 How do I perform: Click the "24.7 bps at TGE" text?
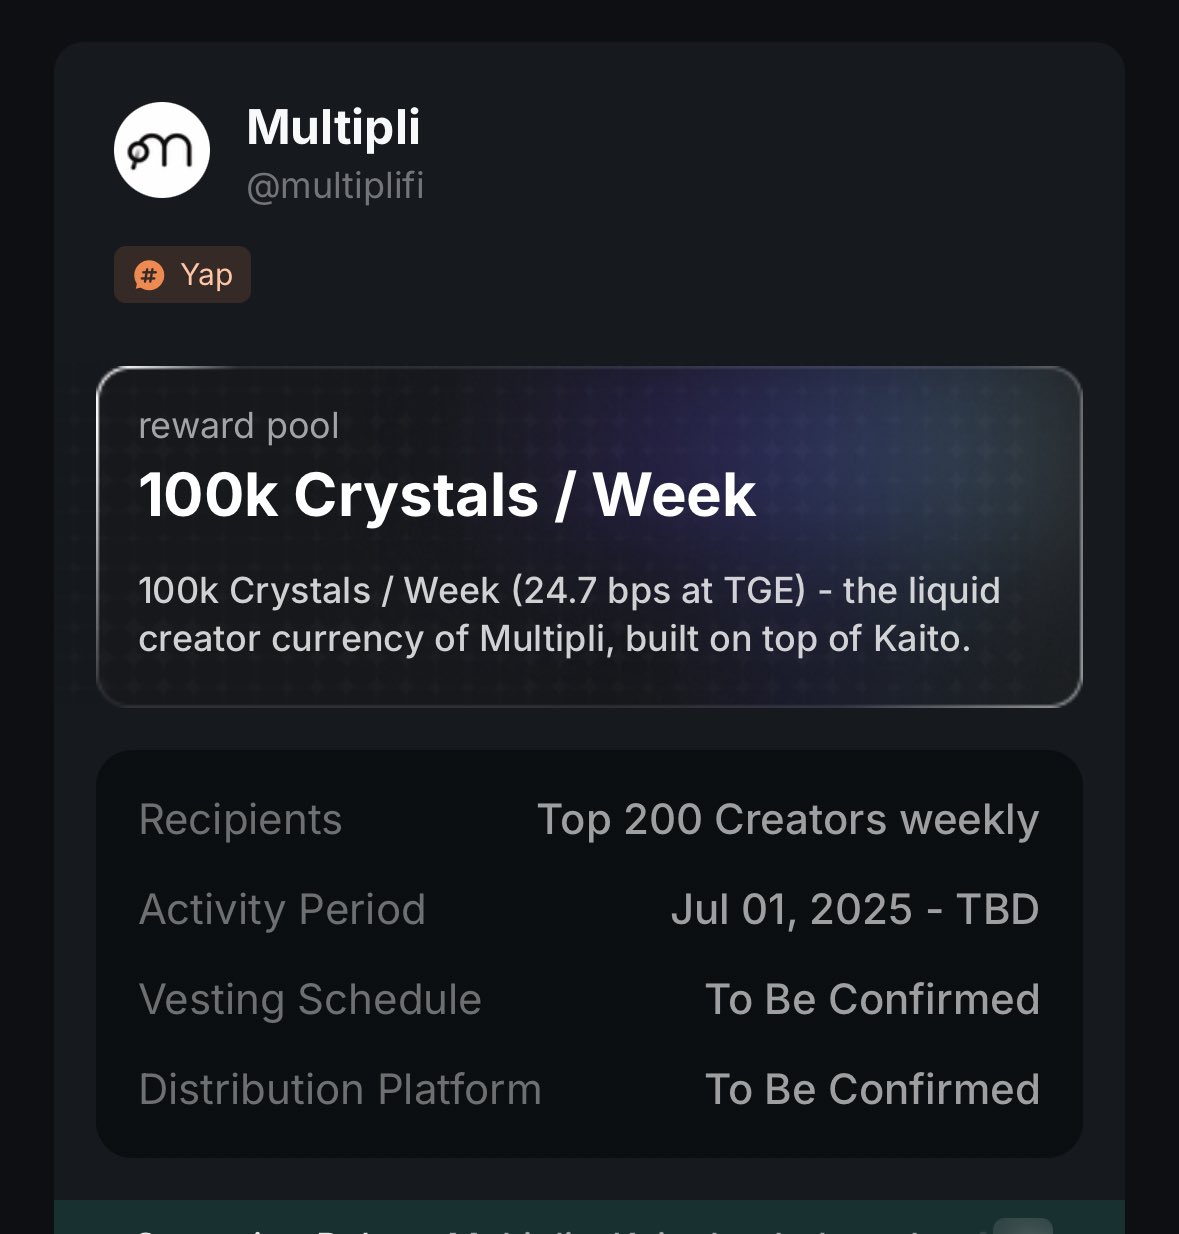tap(659, 591)
